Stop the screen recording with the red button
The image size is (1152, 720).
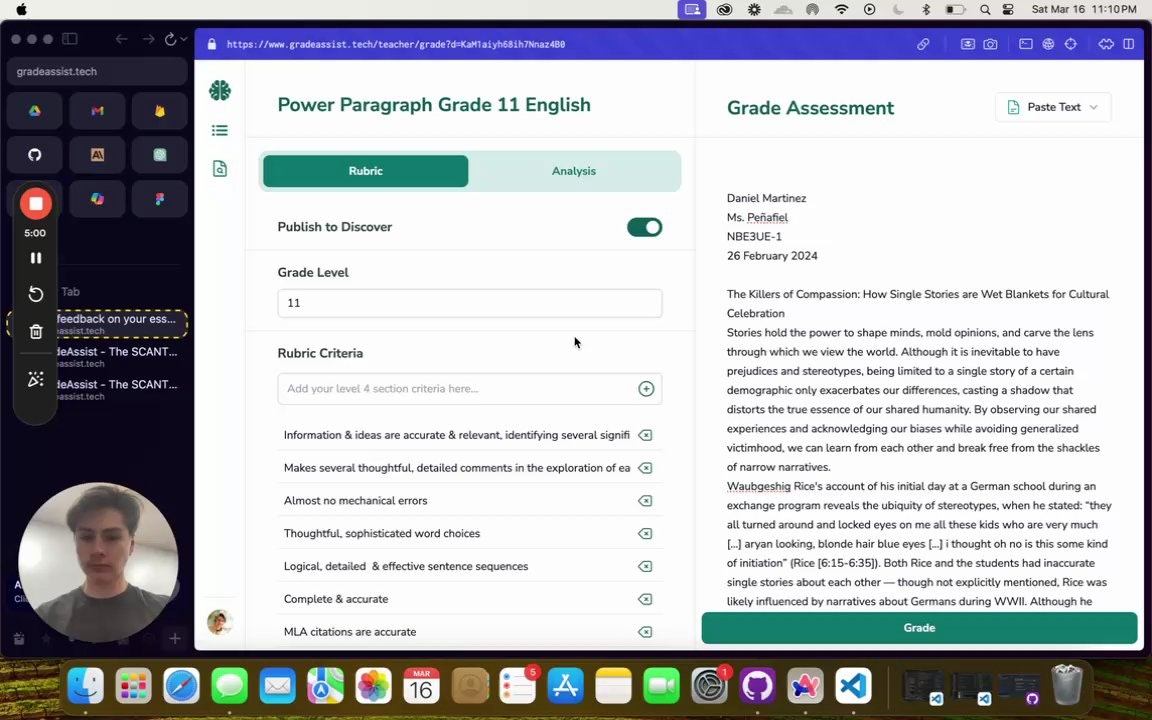point(35,203)
